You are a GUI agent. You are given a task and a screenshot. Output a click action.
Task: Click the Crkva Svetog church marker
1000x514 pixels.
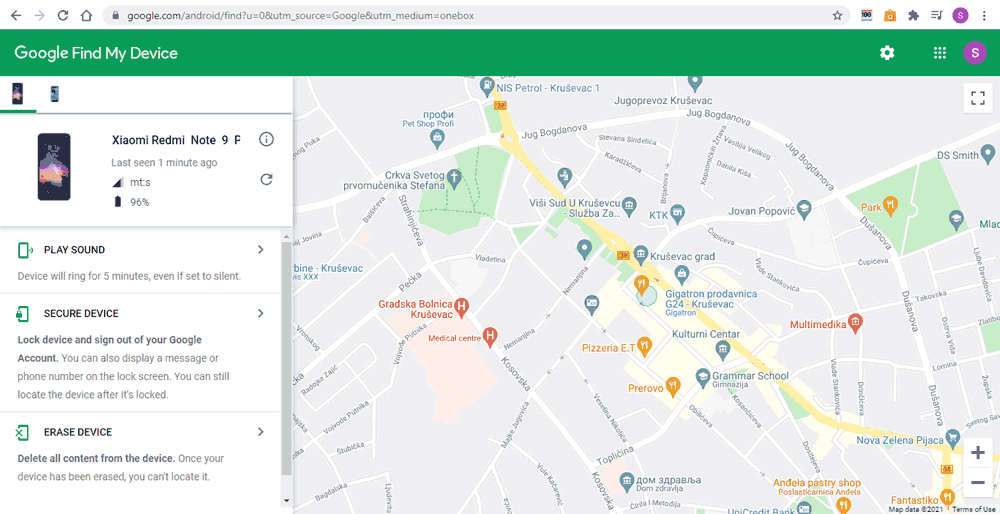(453, 177)
